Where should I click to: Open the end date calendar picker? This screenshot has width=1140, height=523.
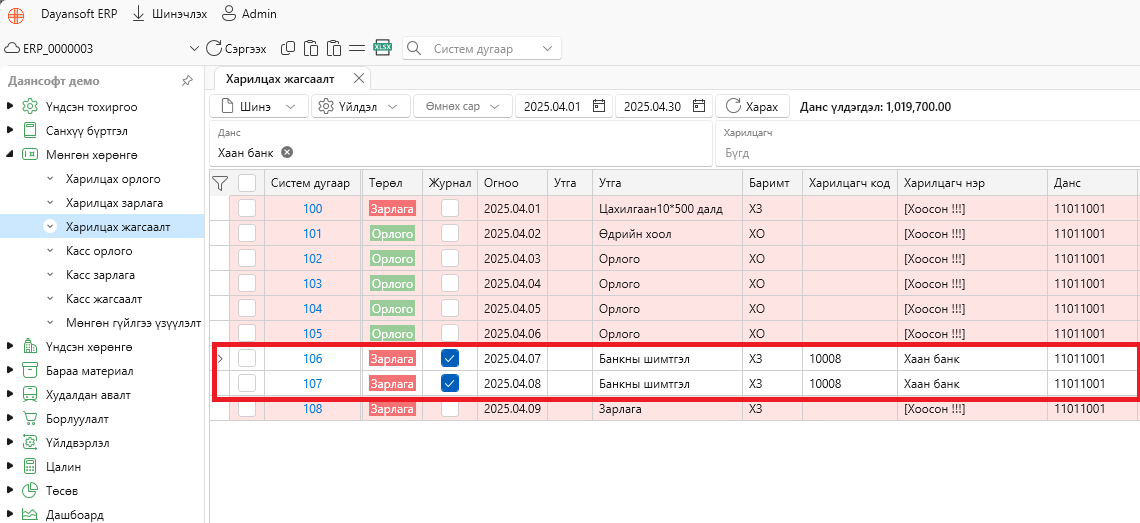(699, 106)
